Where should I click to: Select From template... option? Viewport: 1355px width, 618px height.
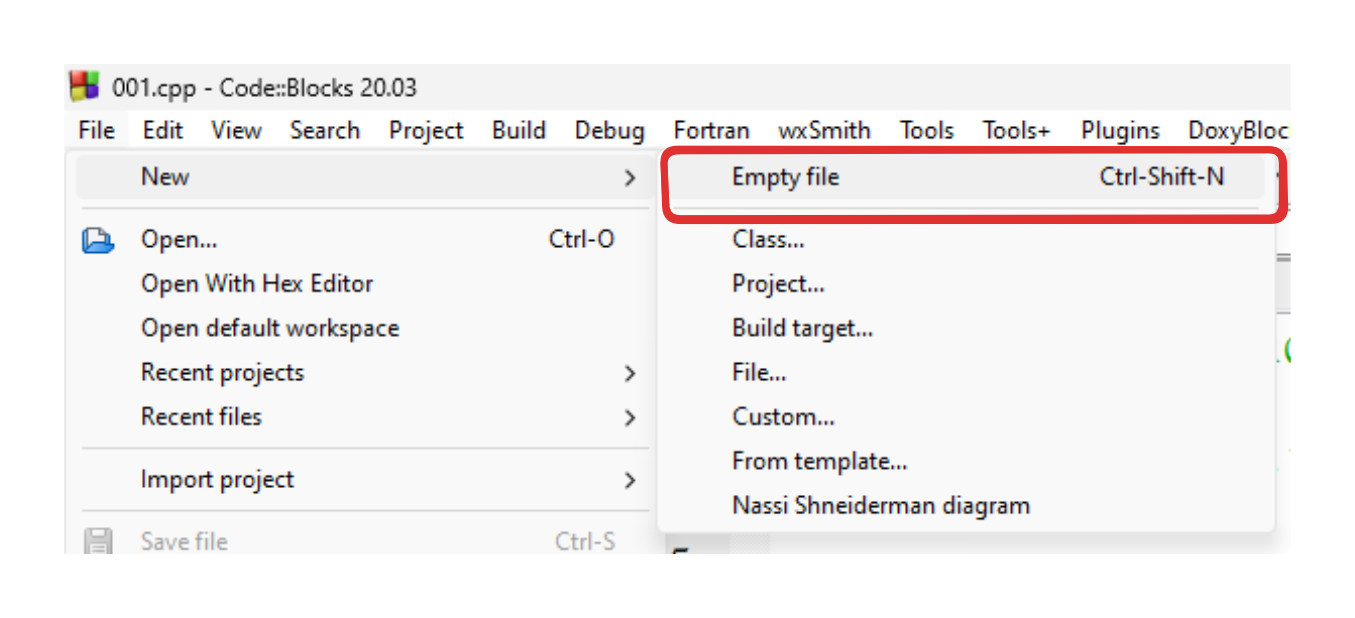pos(819,461)
